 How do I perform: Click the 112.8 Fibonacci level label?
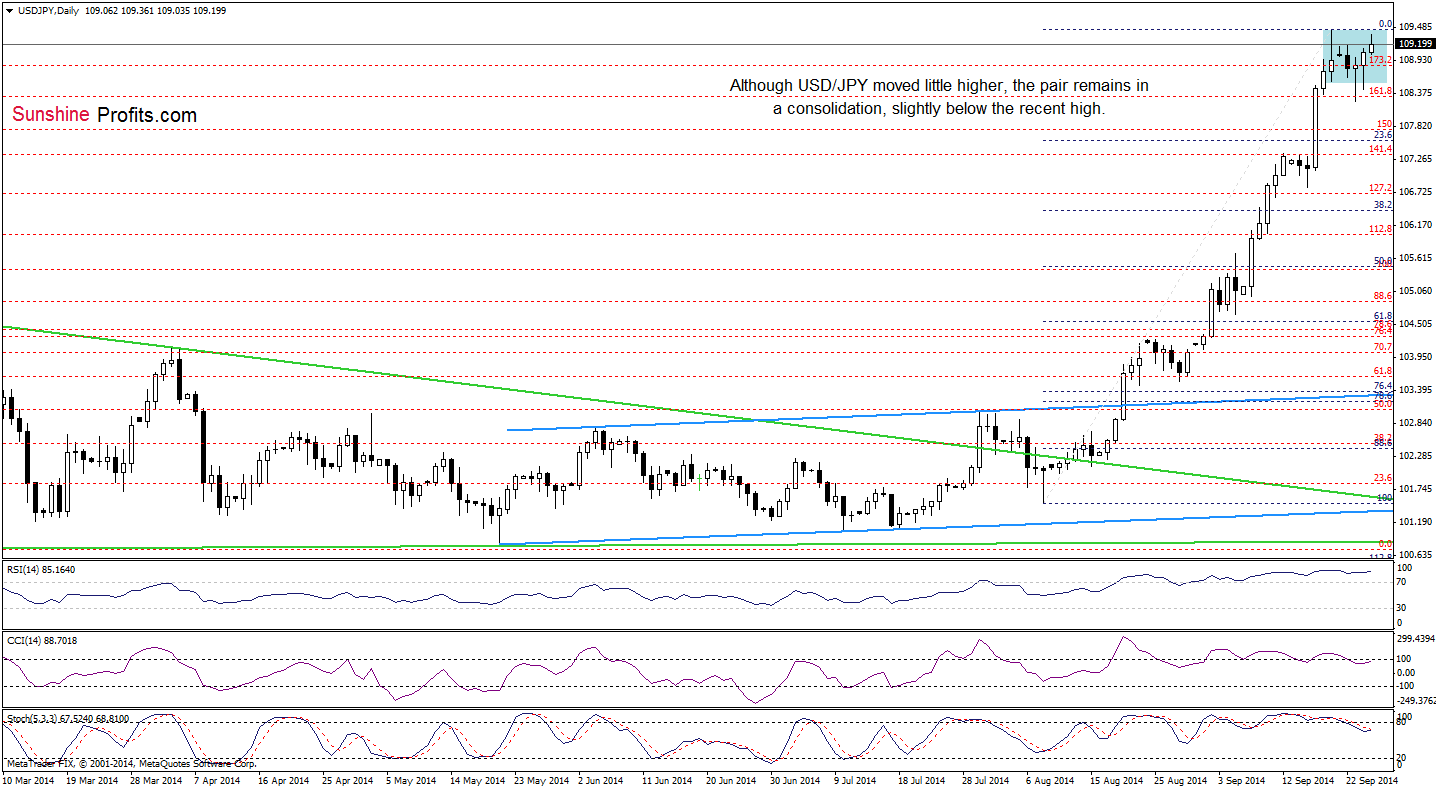click(x=1381, y=229)
